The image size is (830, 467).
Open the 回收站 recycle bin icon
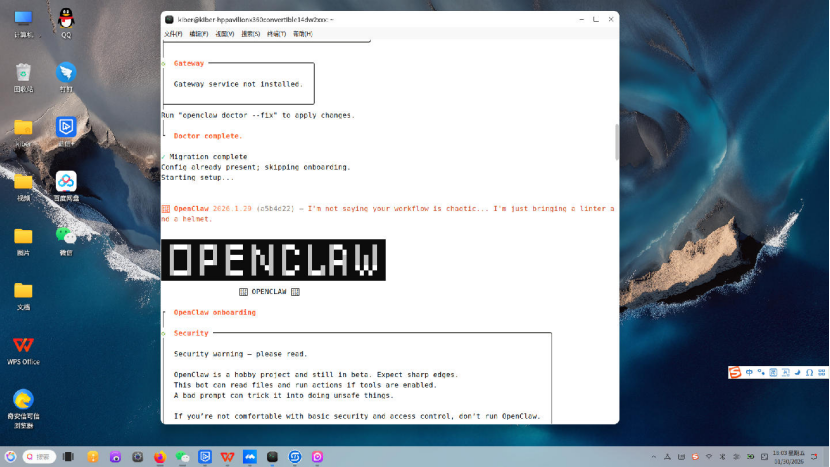click(x=23, y=78)
